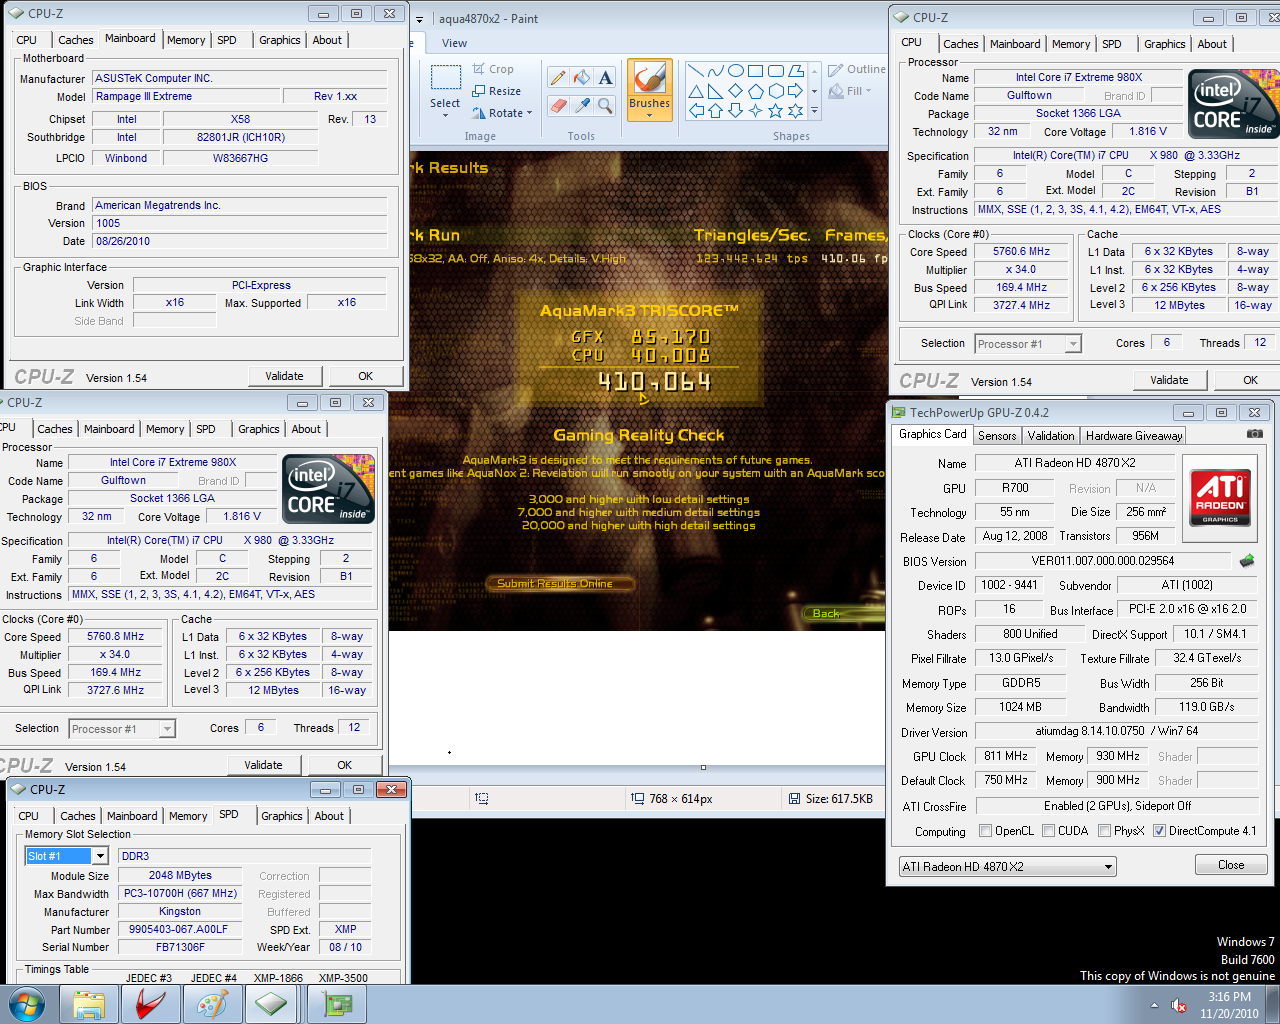Open the Paint palette icon in taskbar

[212, 1005]
